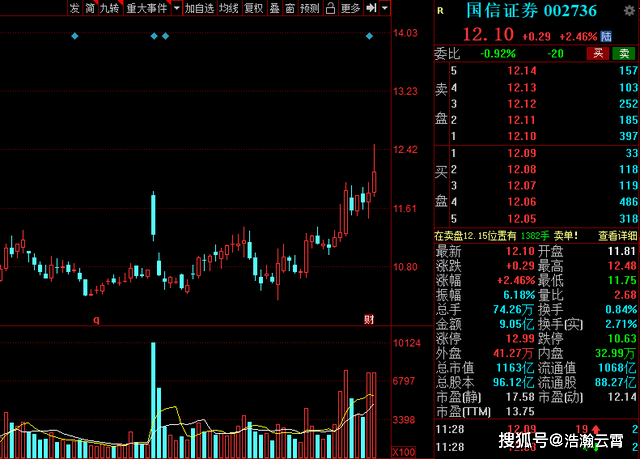Click the 简 toolbar button
Image resolution: width=640 pixels, height=459 pixels.
tap(90, 8)
